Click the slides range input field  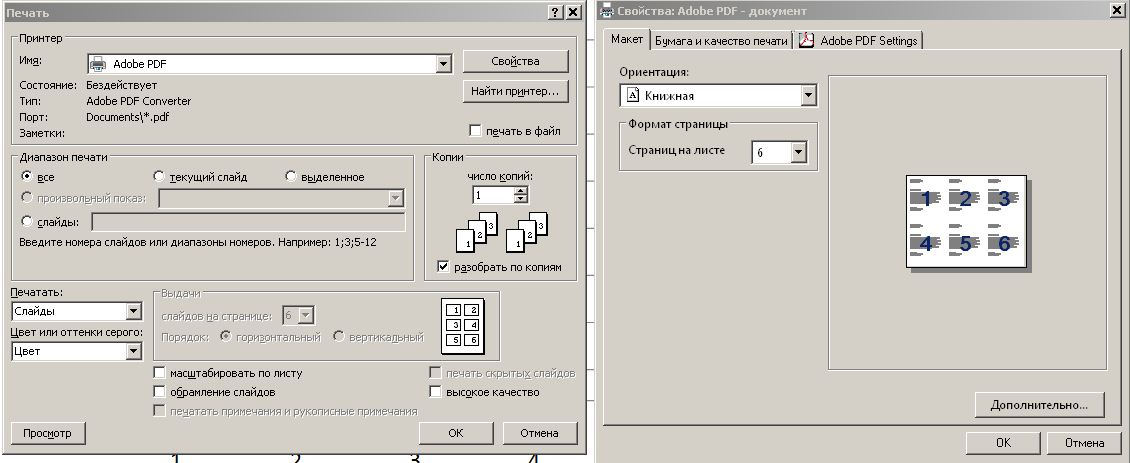[248, 222]
